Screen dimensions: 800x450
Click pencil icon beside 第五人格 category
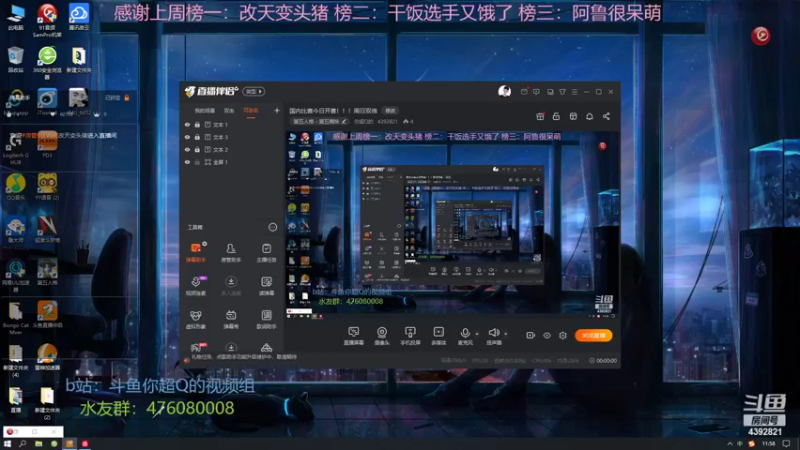[x=344, y=121]
